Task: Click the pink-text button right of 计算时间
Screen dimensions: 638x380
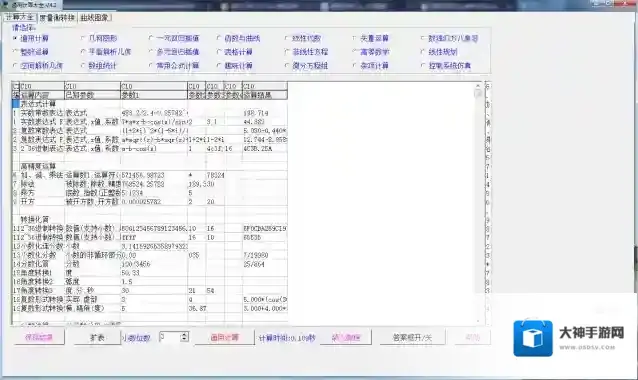Action: pyautogui.click(x=346, y=337)
